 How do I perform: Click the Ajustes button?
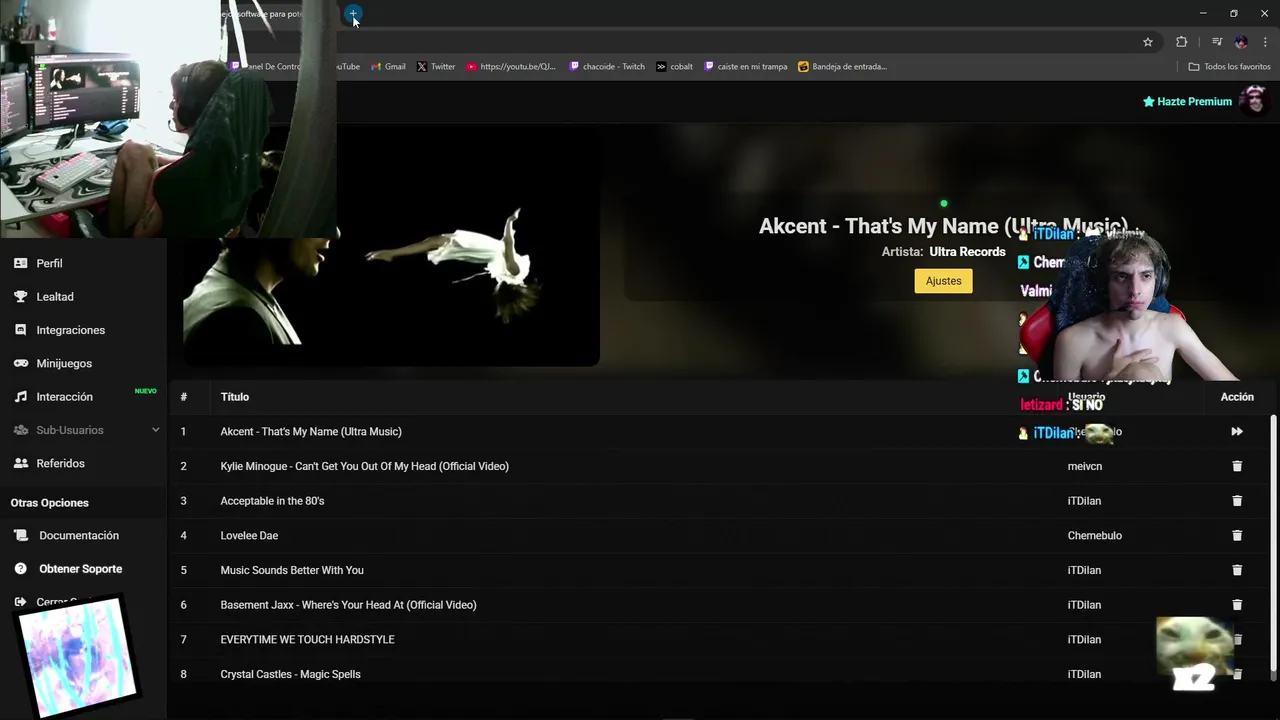[x=943, y=281]
